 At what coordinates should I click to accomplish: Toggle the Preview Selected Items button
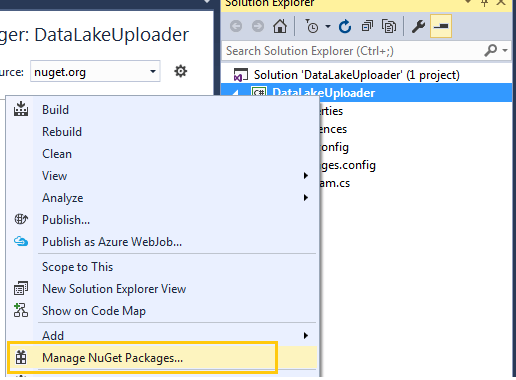441,26
